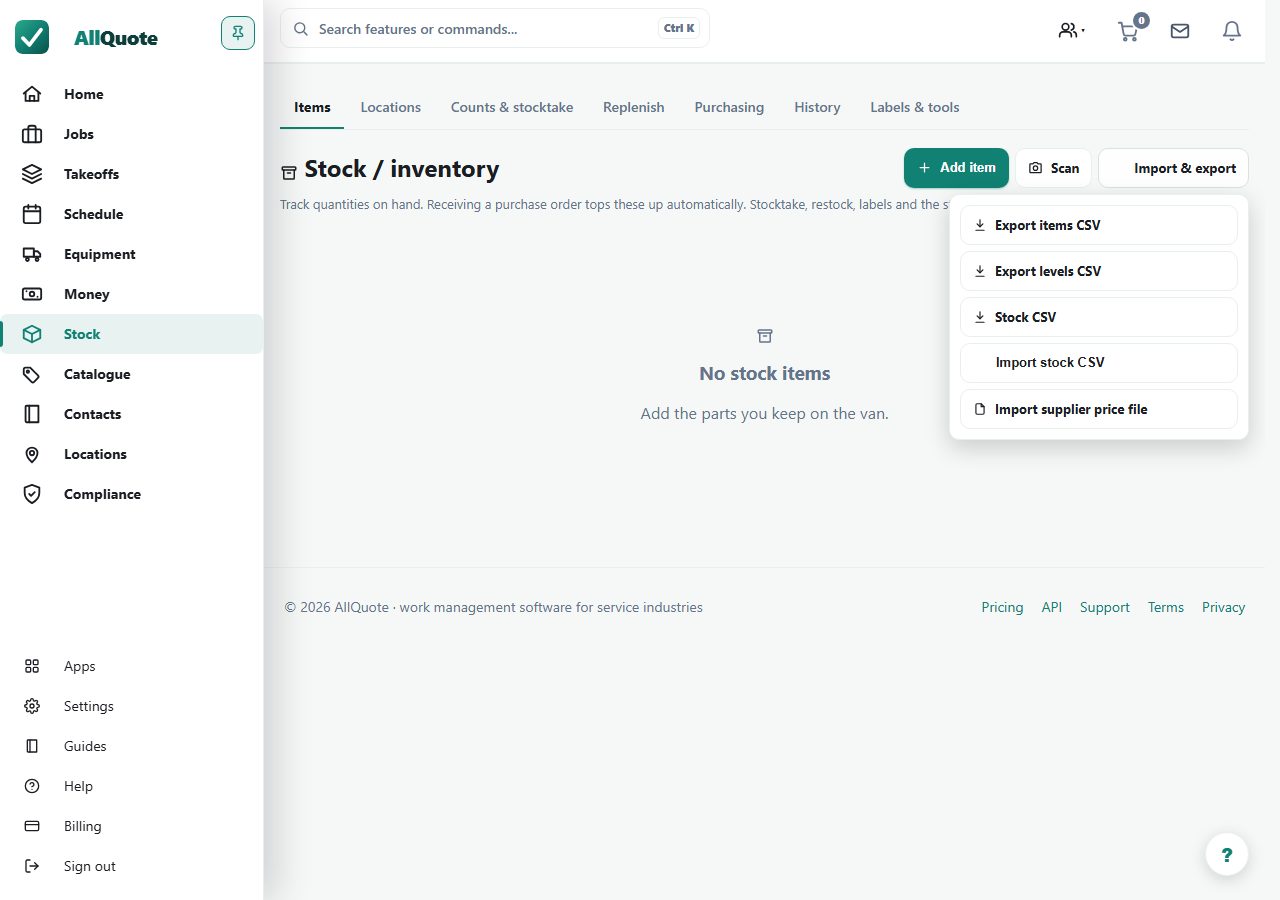
Task: Switch to Counts & stocktake tab
Action: 512,107
